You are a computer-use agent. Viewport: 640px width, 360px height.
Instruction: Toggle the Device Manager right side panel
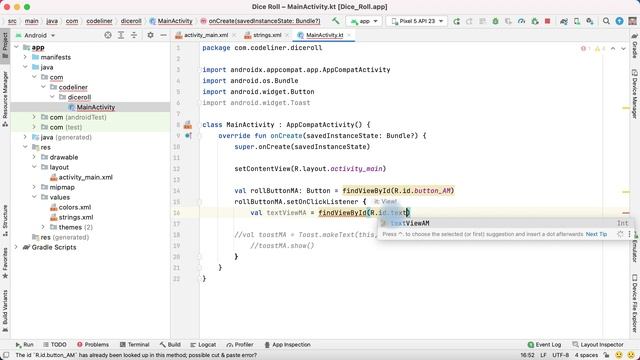point(635,93)
